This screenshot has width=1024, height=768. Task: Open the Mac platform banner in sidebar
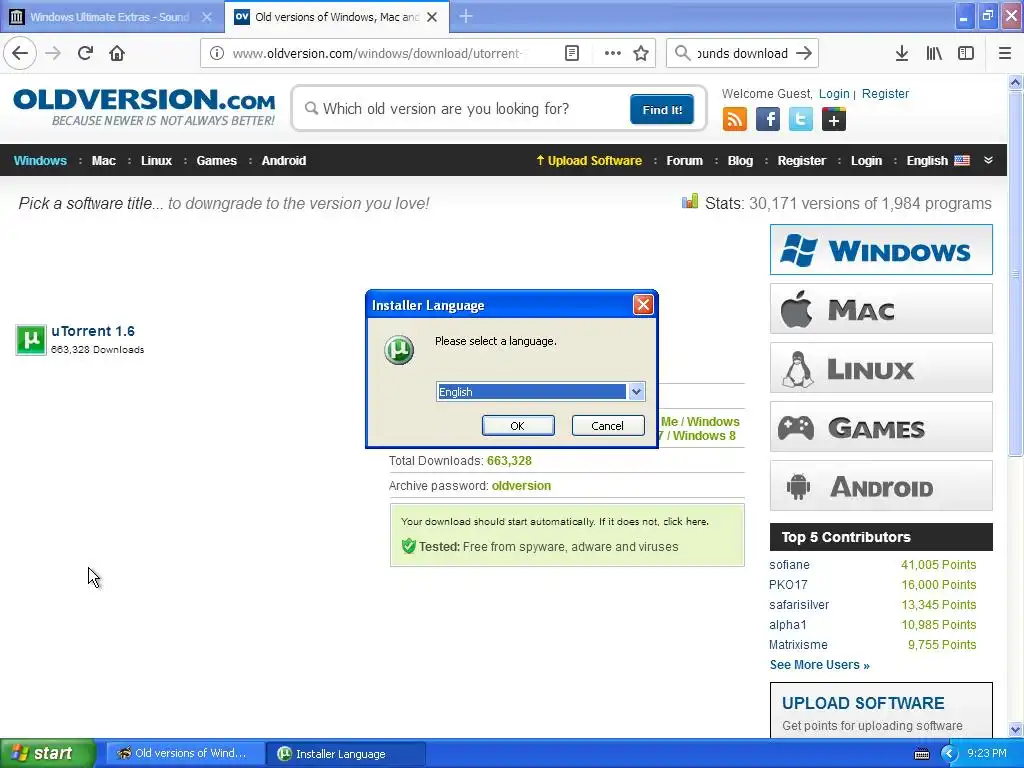click(x=881, y=308)
